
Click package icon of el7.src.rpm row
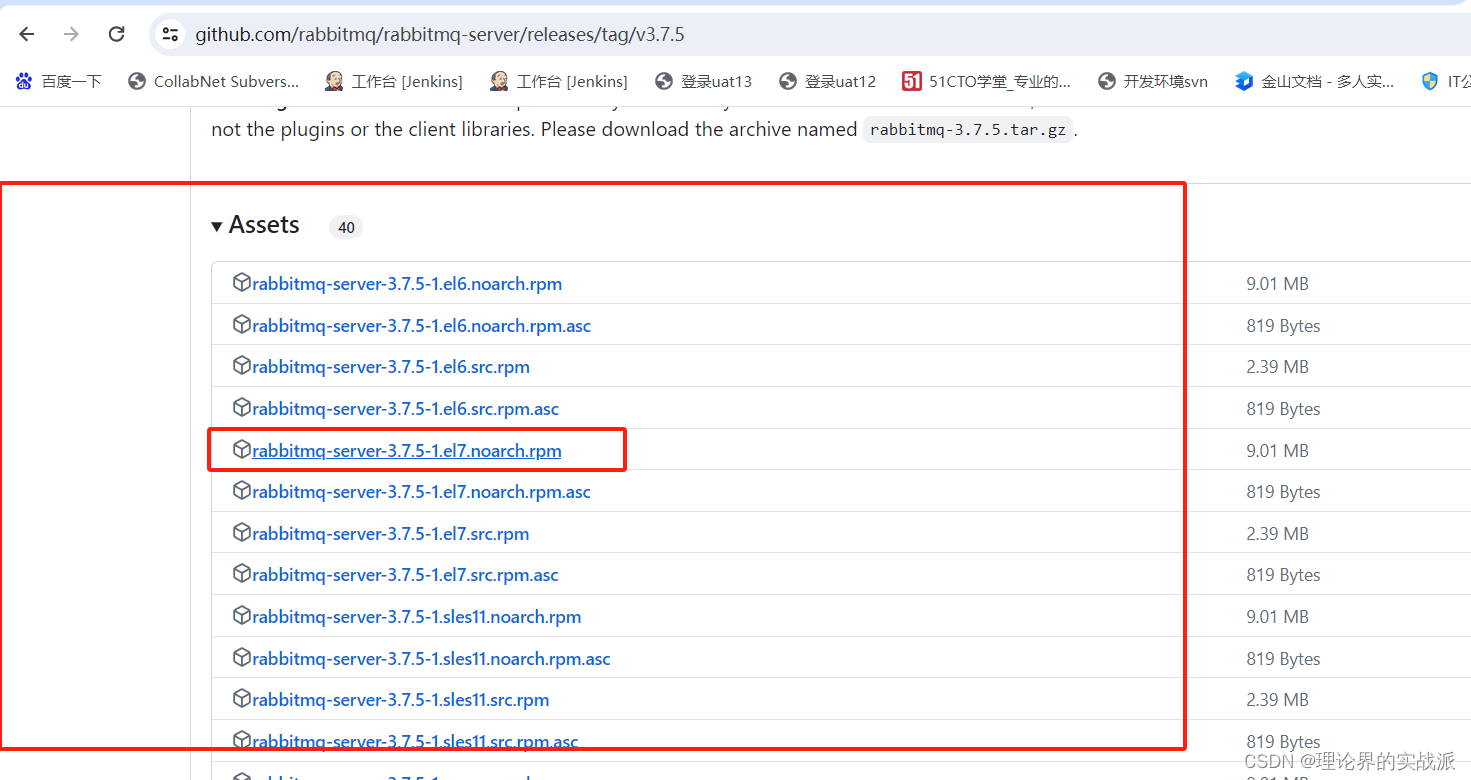(x=241, y=533)
